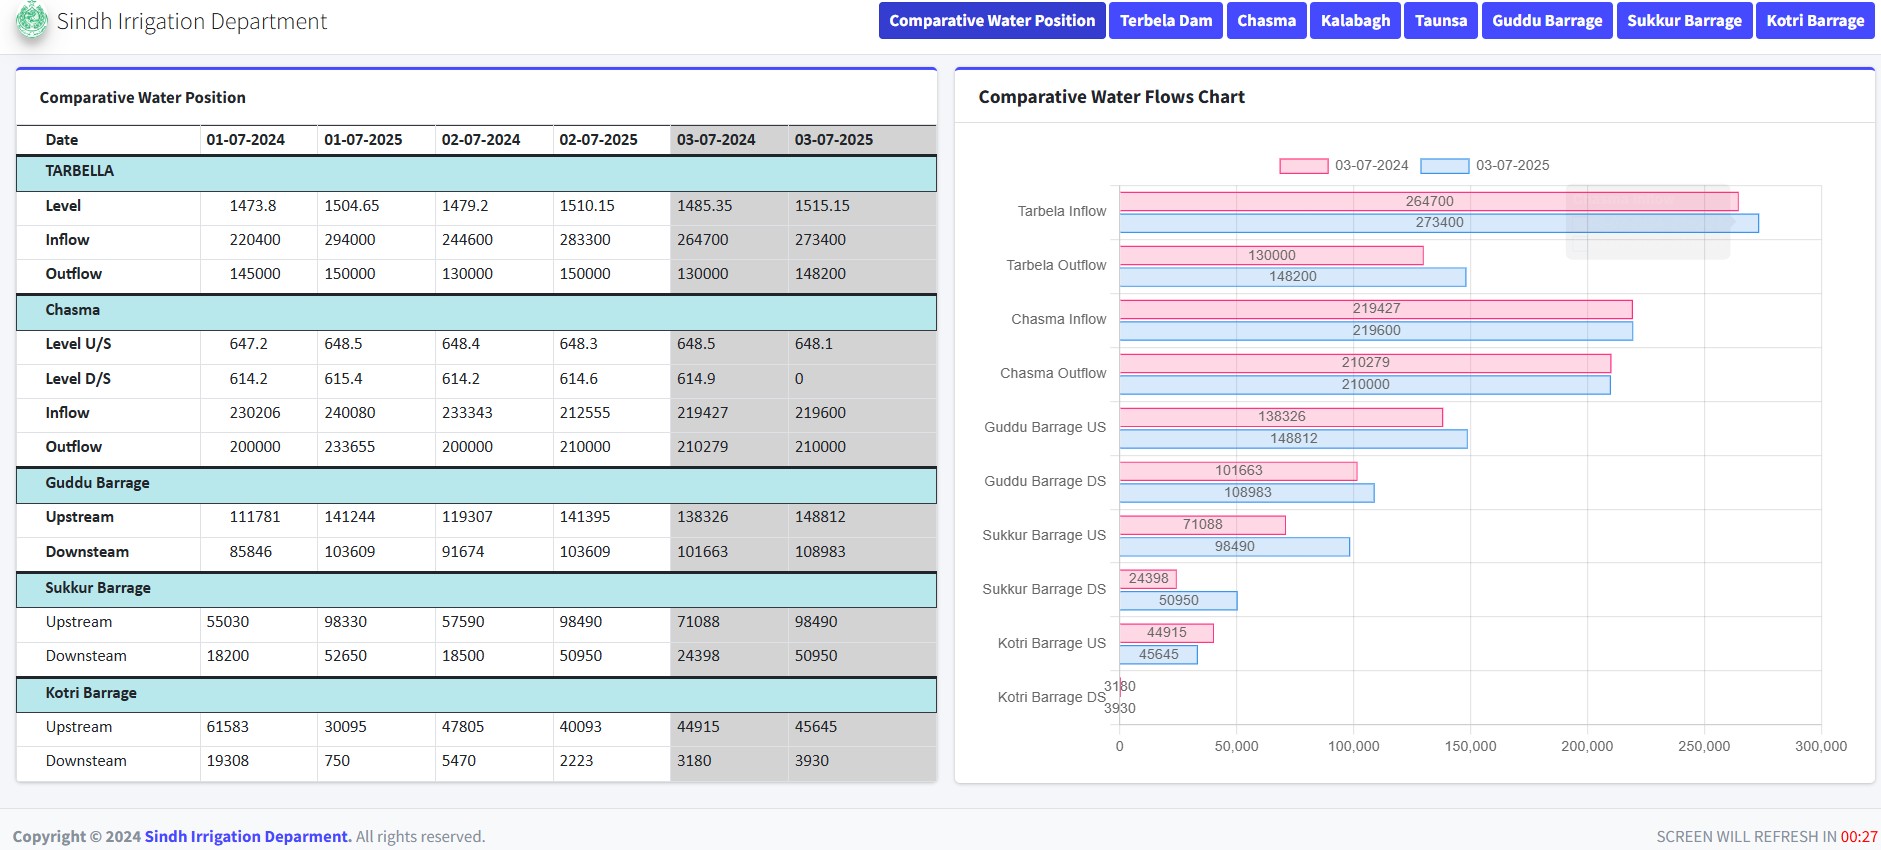Select the 03-07-2025 table column header
The image size is (1881, 850).
pos(833,140)
